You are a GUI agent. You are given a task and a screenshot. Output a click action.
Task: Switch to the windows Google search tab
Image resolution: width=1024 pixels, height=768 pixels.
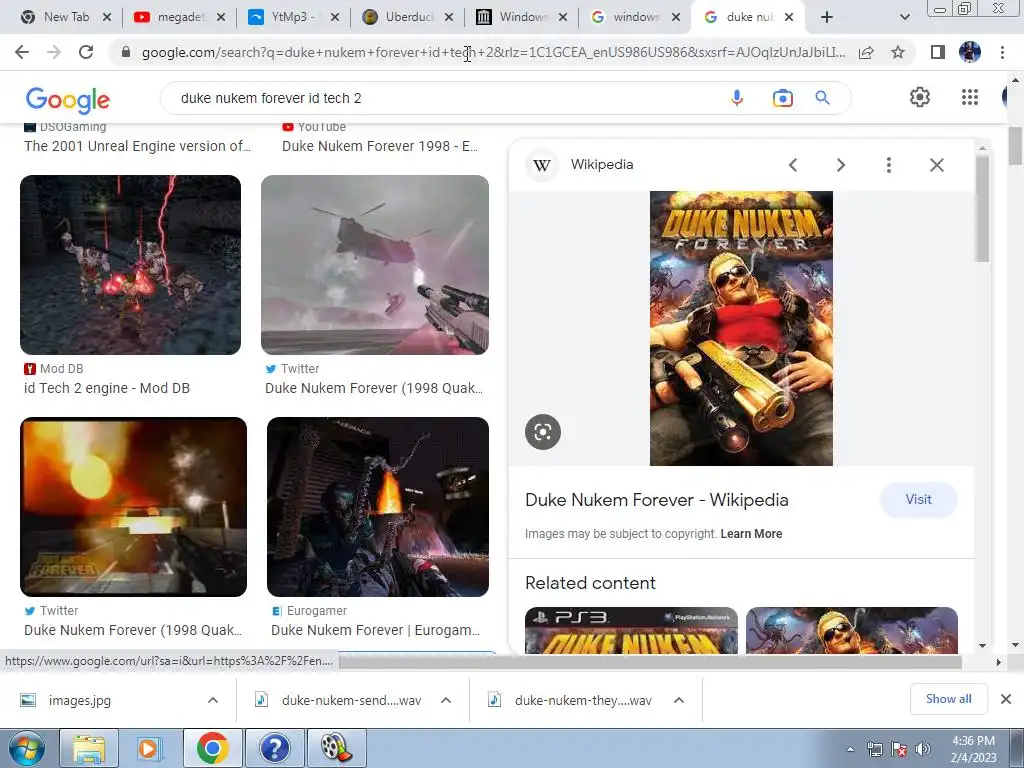coord(635,17)
